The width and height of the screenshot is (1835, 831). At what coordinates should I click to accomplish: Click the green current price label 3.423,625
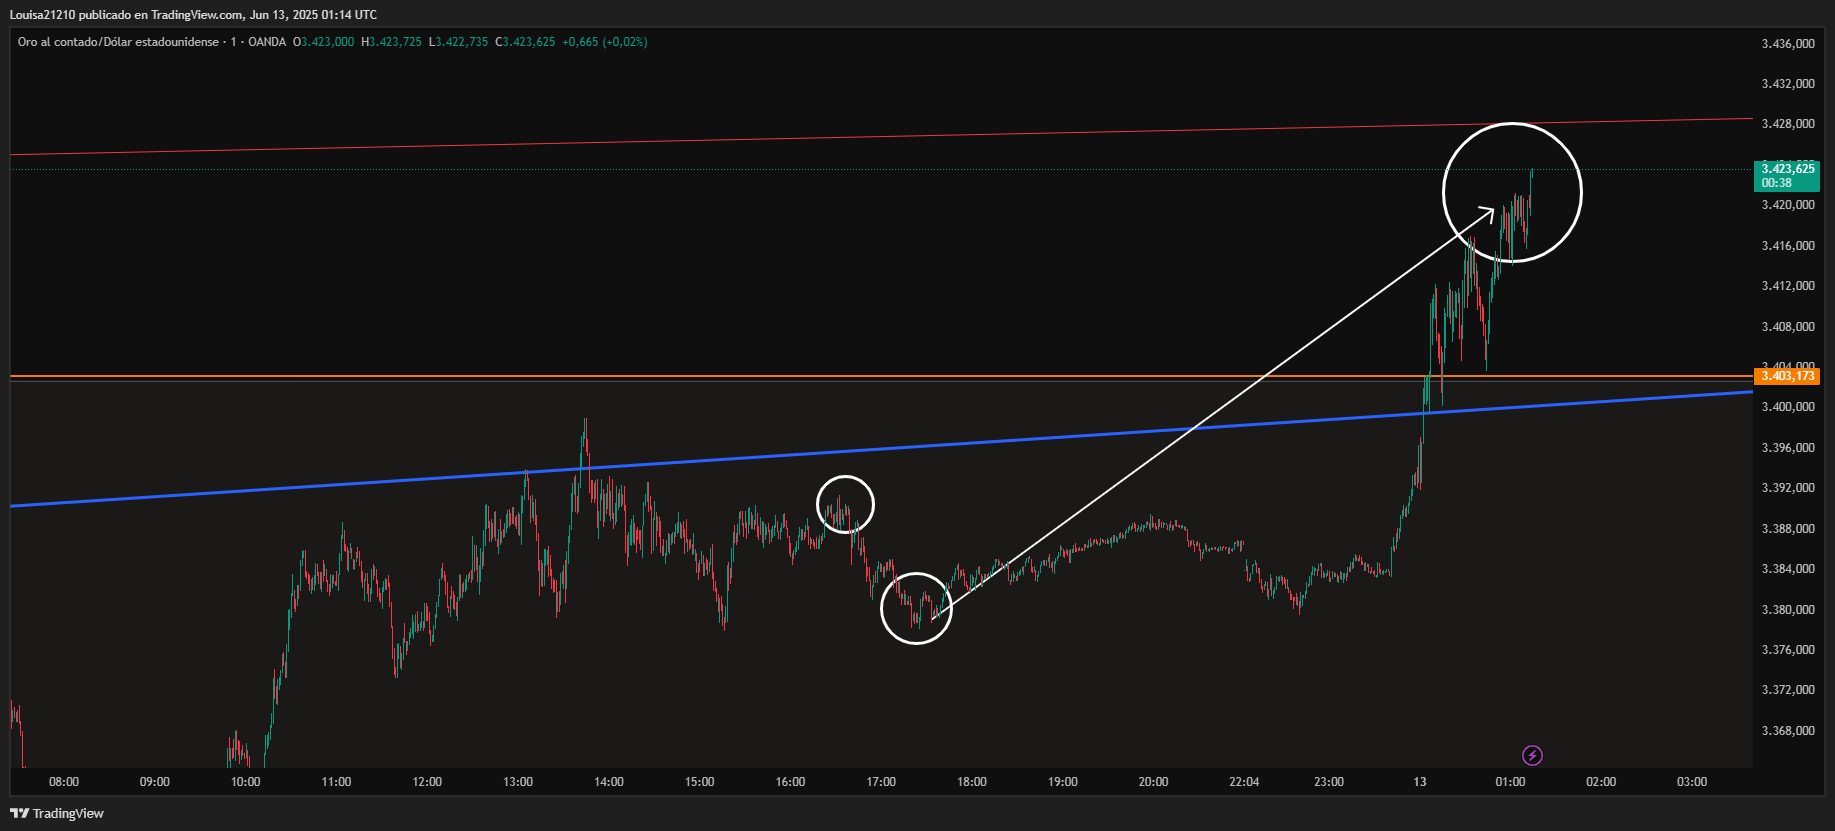1787,176
